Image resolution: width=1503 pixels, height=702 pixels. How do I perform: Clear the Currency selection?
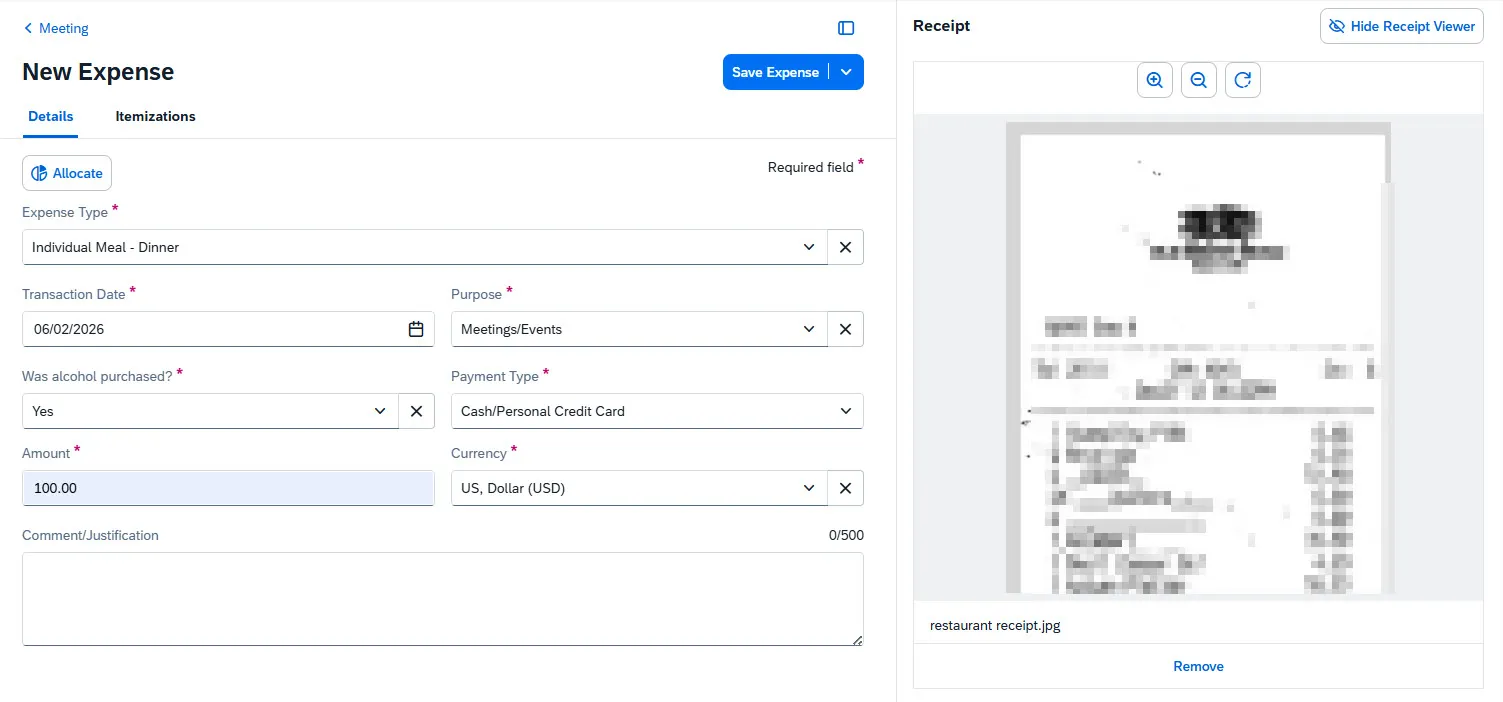click(x=845, y=488)
